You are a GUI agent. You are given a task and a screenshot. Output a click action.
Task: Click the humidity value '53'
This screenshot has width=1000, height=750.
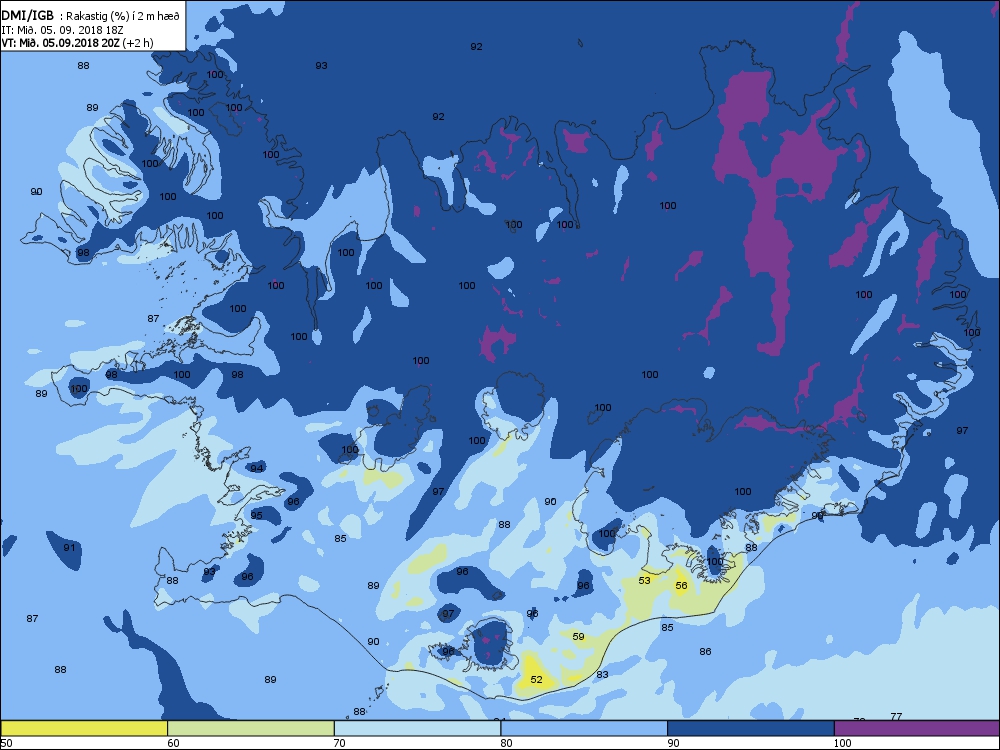[645, 580]
